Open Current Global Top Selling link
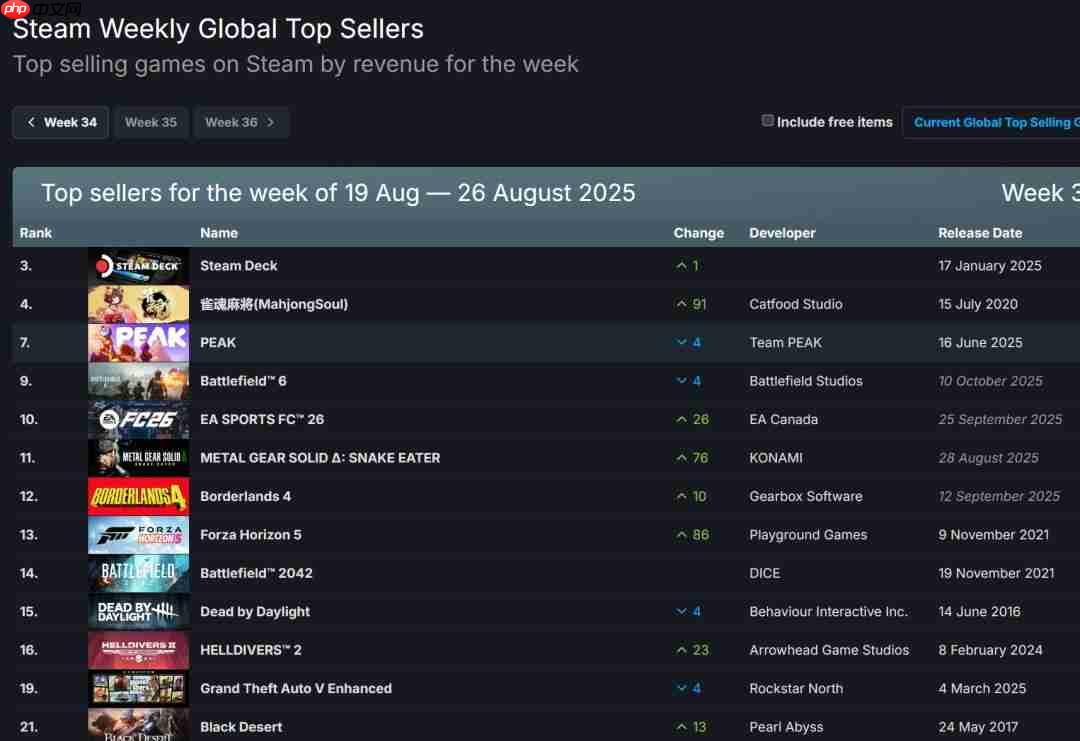1080x741 pixels. click(x=992, y=123)
